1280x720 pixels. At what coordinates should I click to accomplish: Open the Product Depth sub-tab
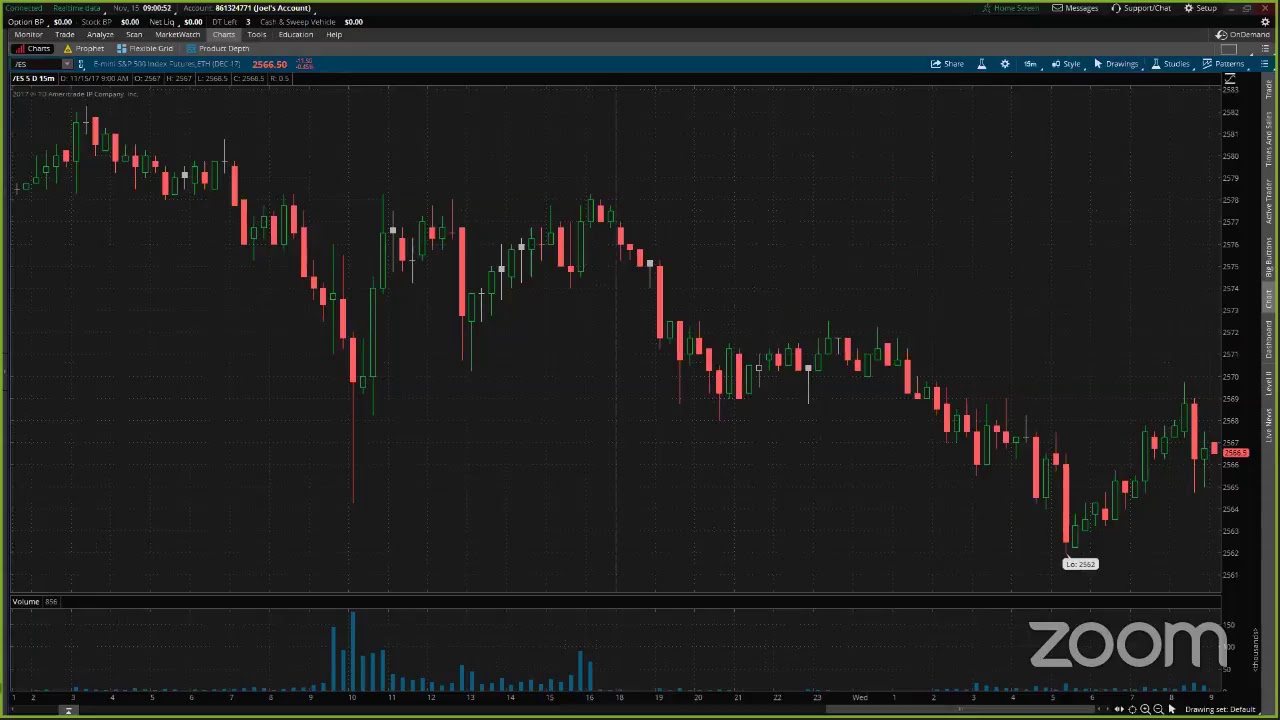218,49
